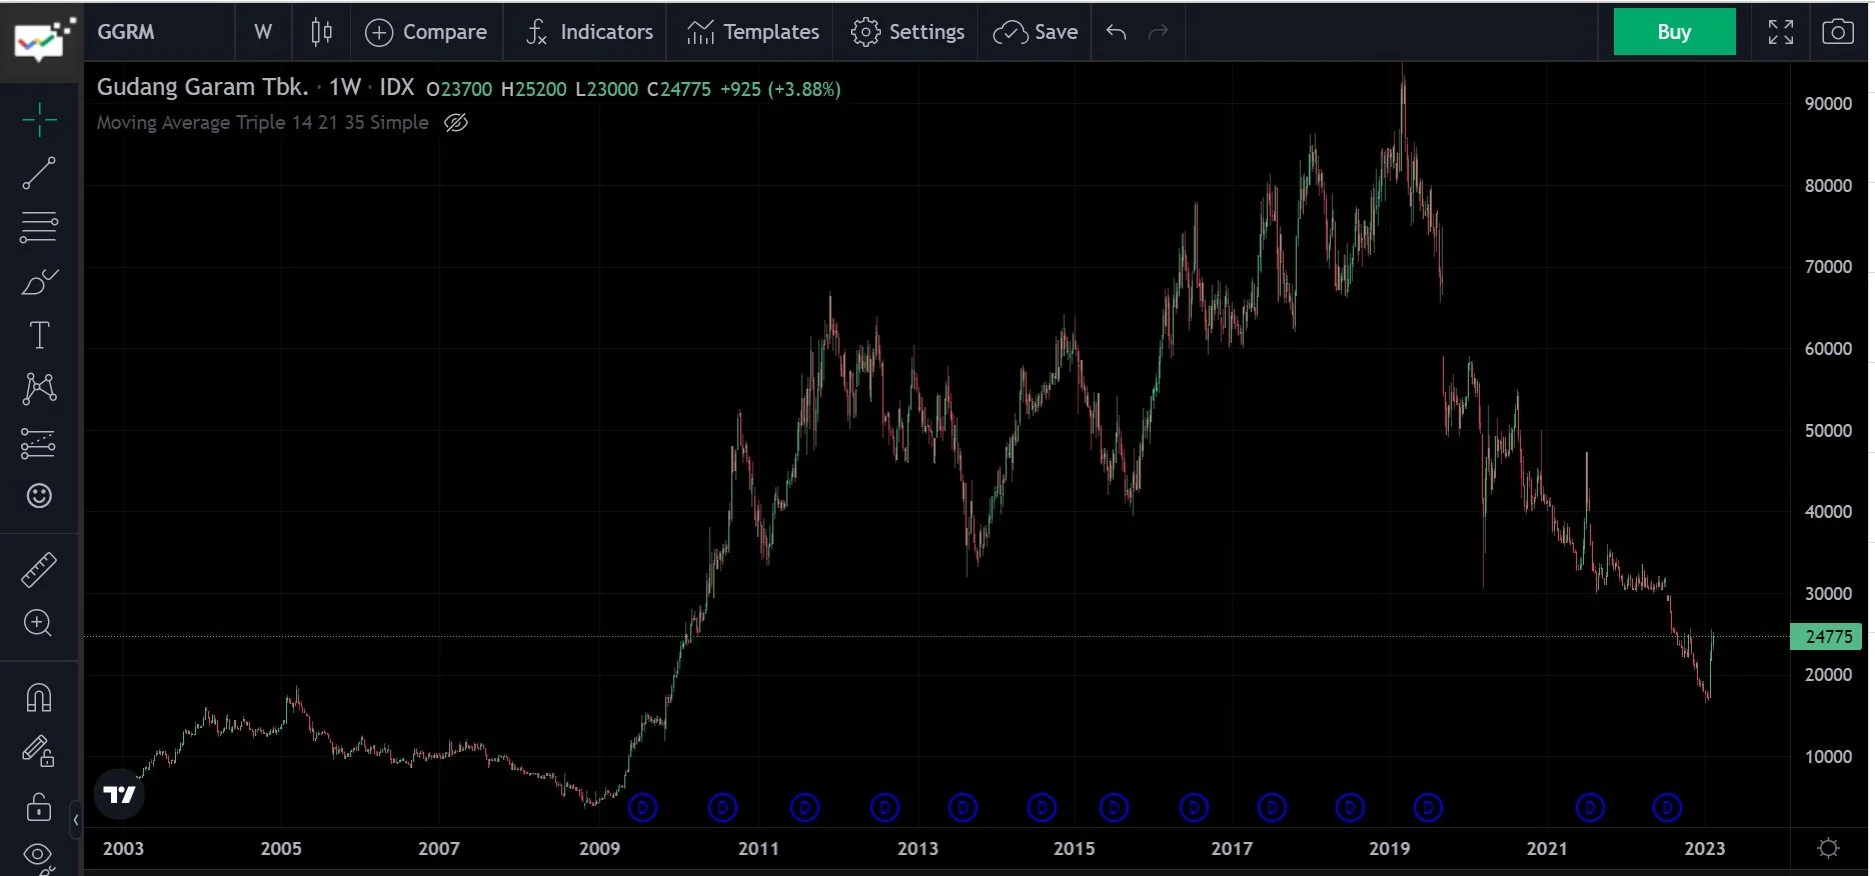Image resolution: width=1875 pixels, height=876 pixels.
Task: Click the 90000 price axis label
Action: (x=1828, y=104)
